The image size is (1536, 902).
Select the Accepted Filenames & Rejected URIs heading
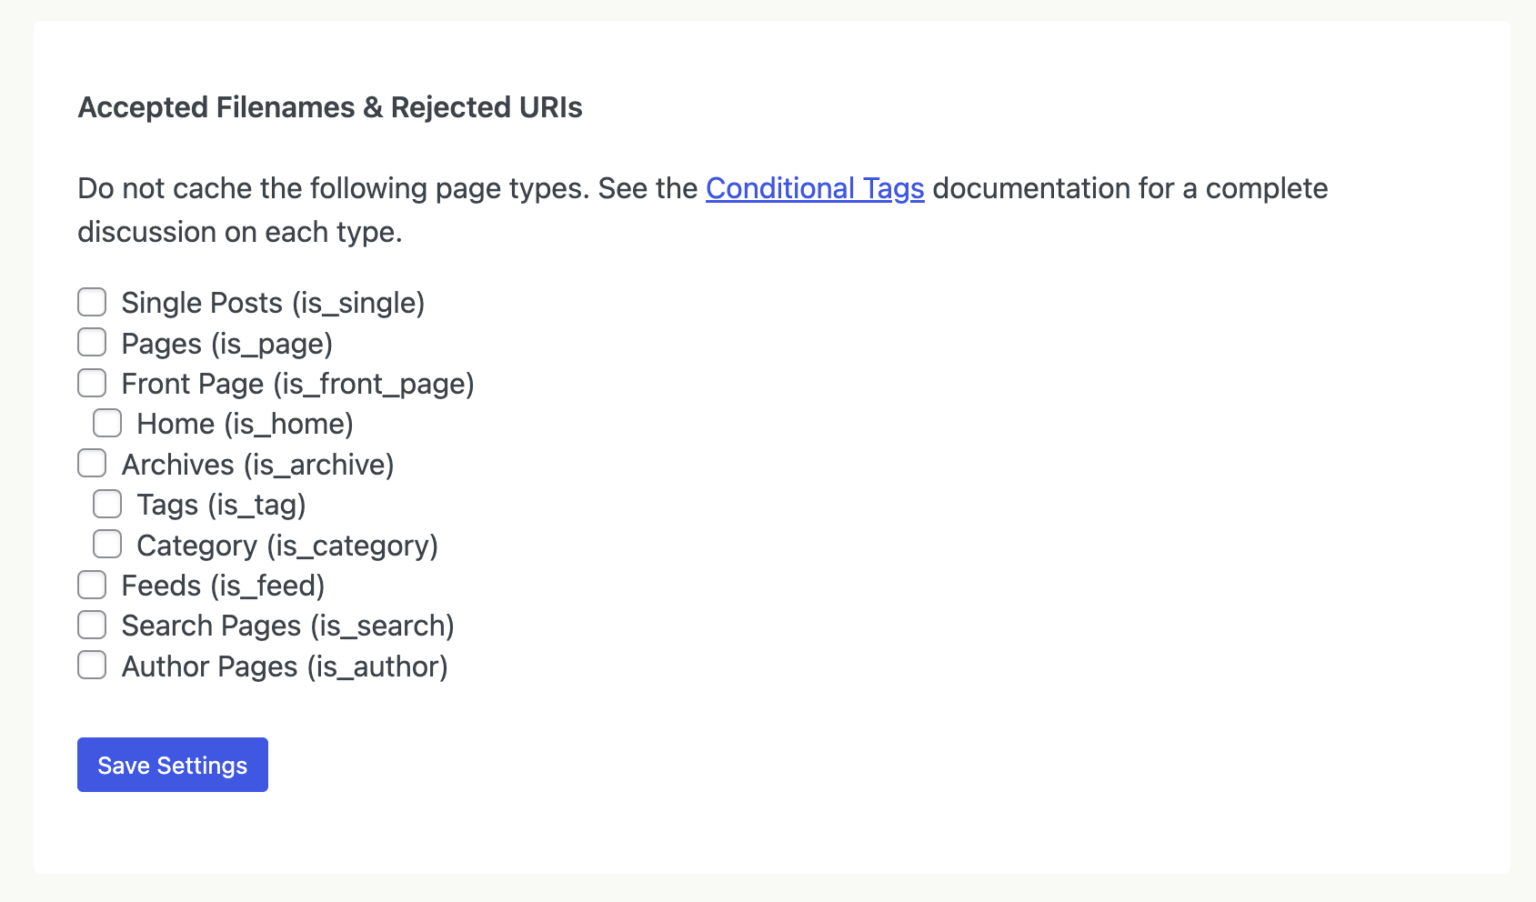(x=330, y=107)
